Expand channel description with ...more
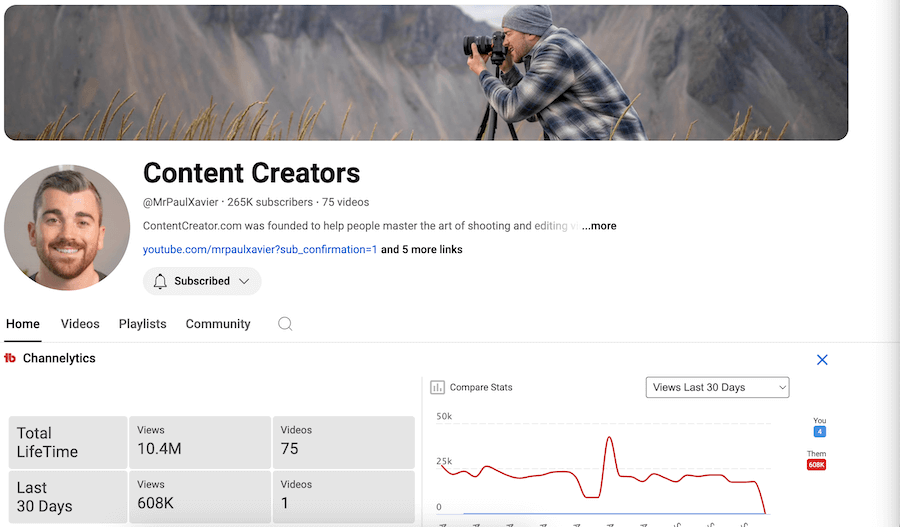900x527 pixels. [x=599, y=226]
